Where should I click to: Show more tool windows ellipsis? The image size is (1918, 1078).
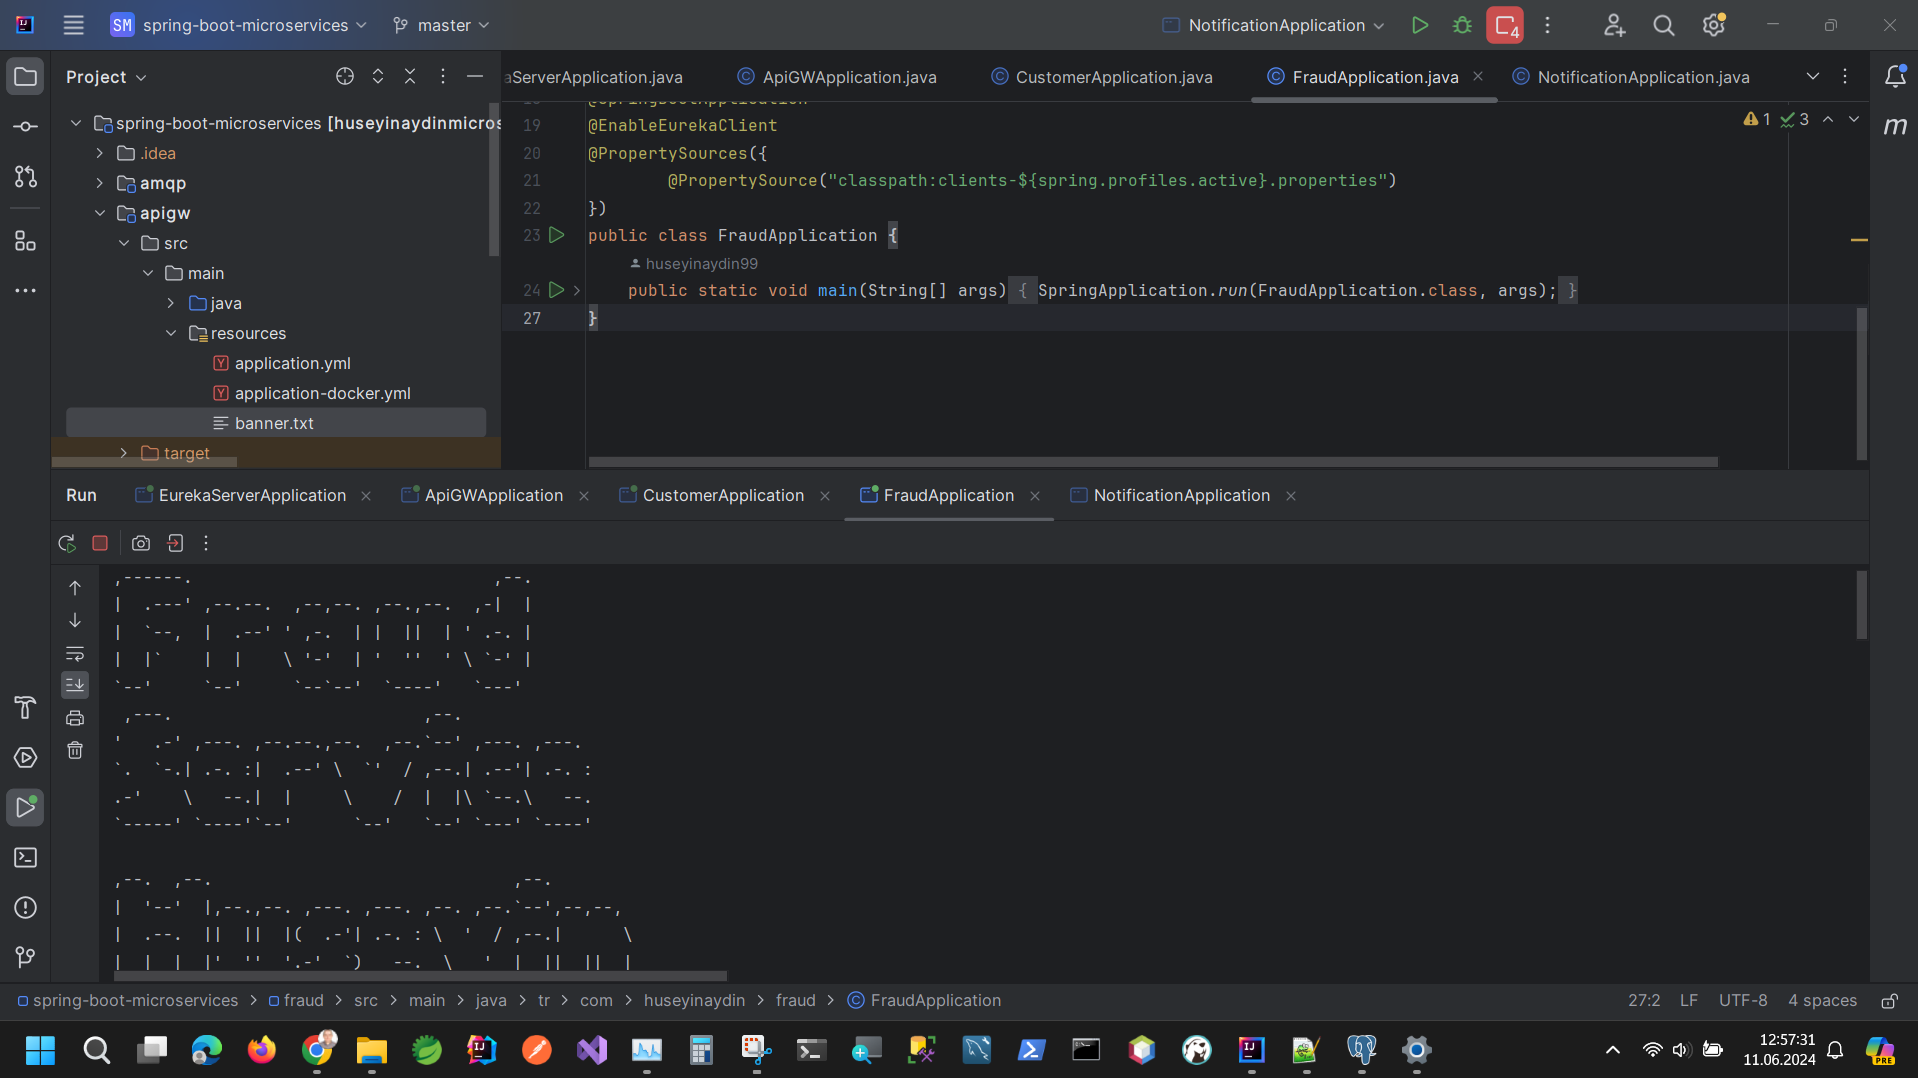26,291
